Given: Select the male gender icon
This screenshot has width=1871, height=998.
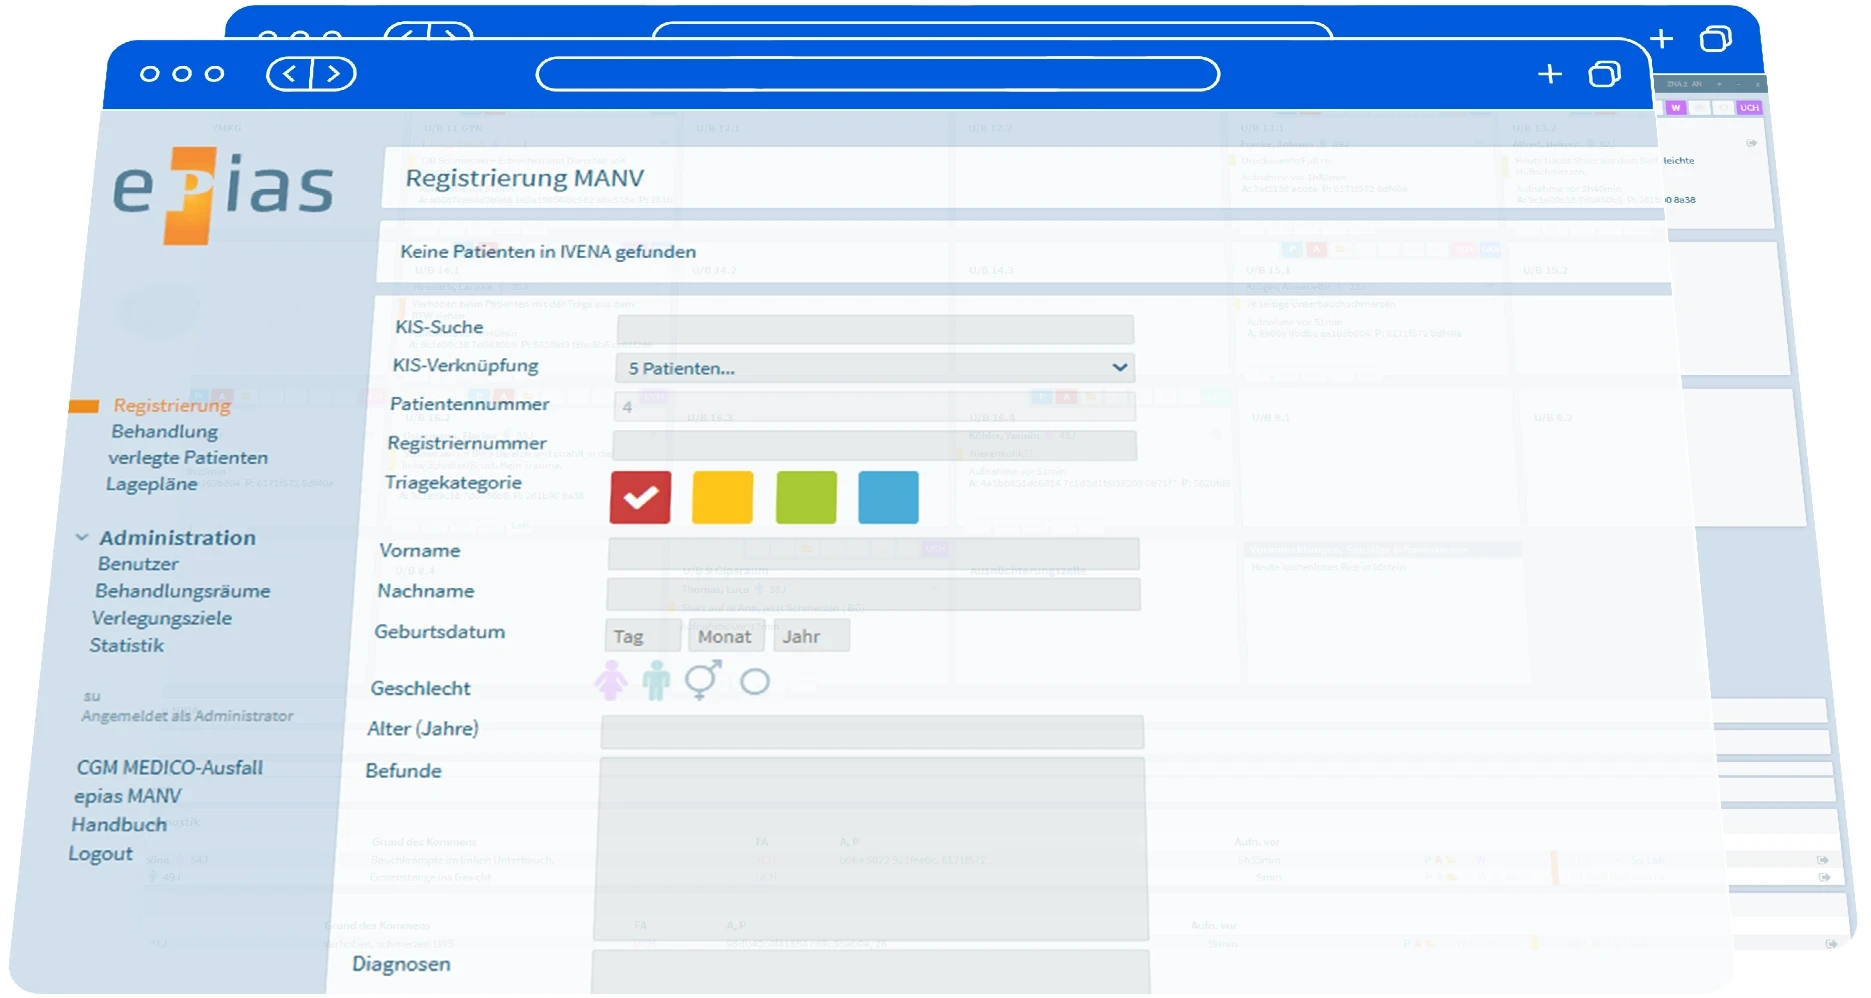Looking at the screenshot, I should [x=656, y=681].
